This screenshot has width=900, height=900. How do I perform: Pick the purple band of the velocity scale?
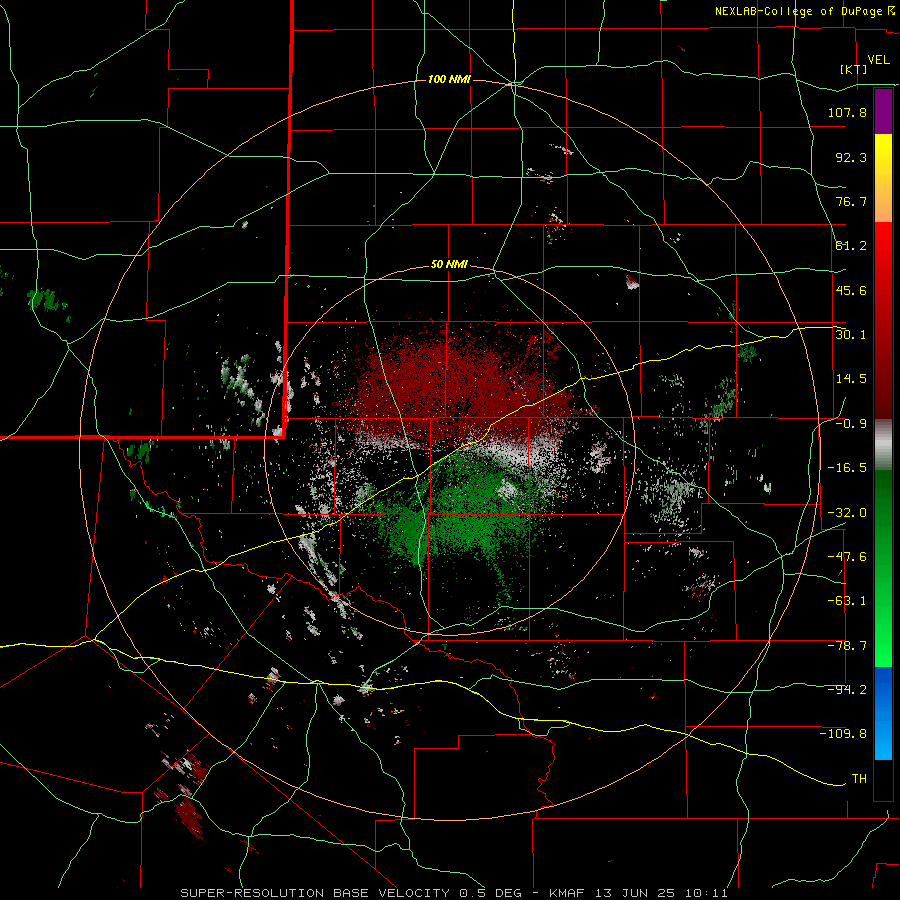[x=883, y=112]
